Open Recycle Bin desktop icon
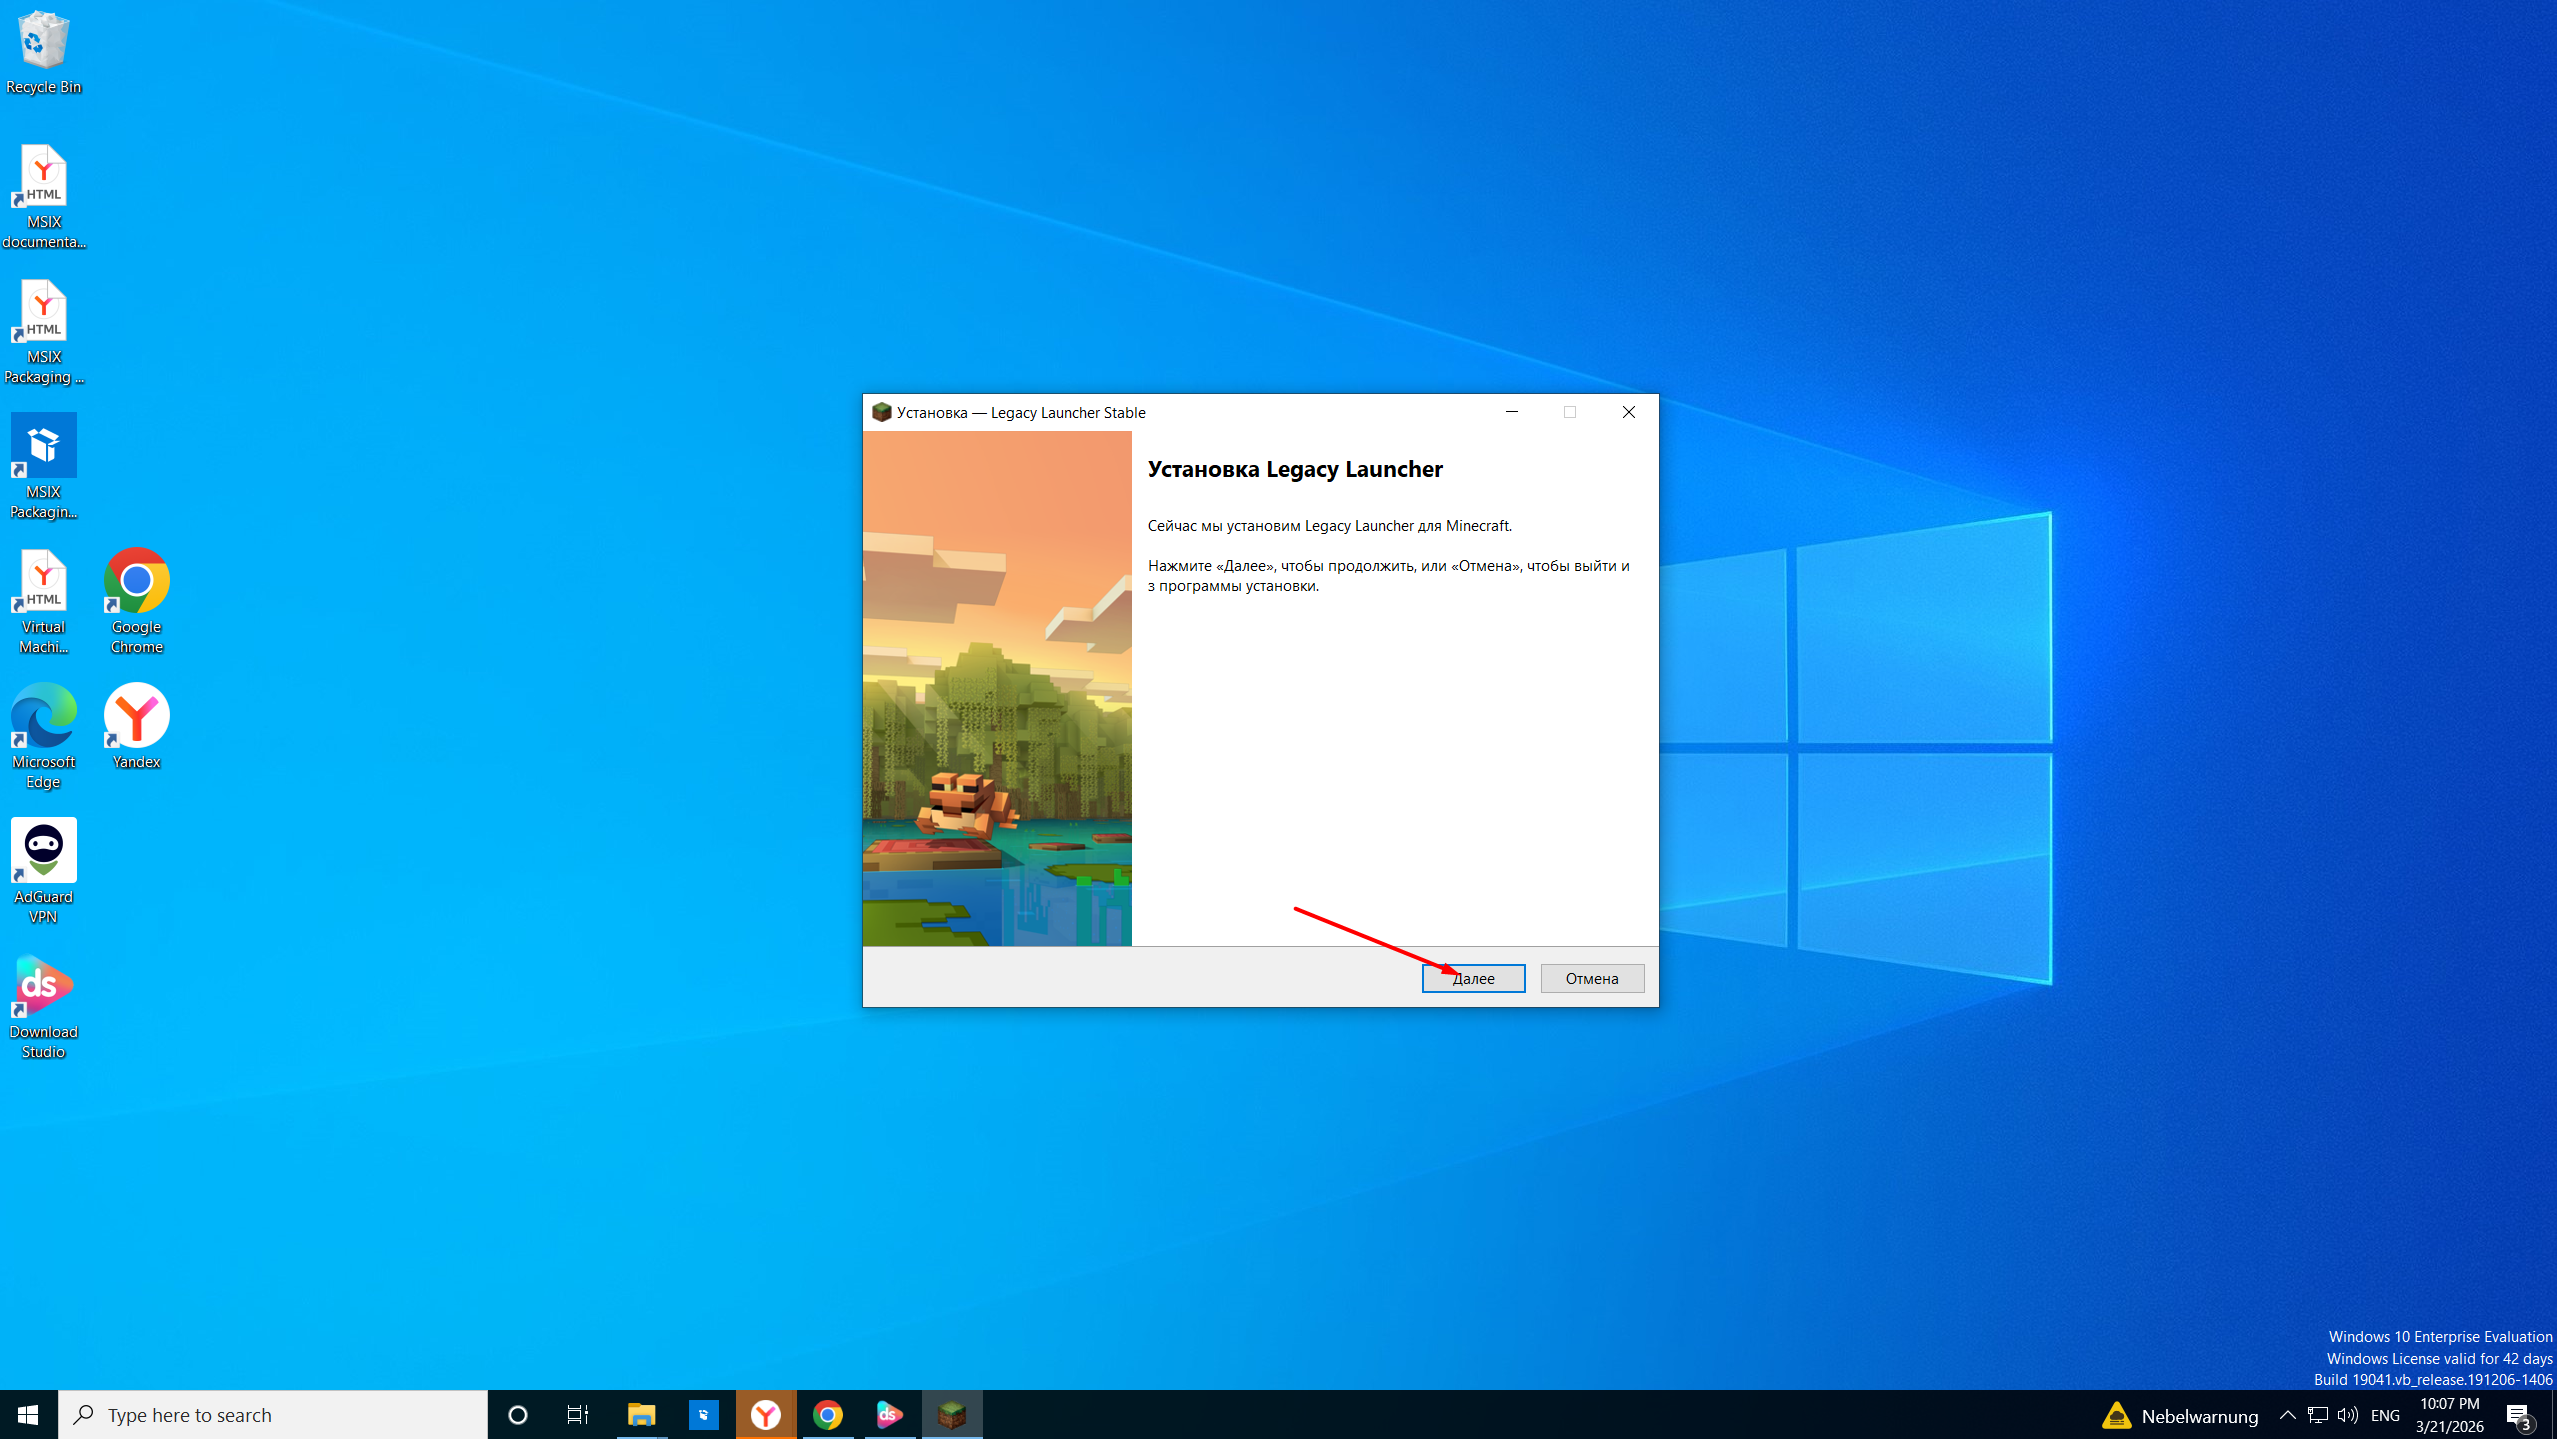2557x1439 pixels. 44,52
